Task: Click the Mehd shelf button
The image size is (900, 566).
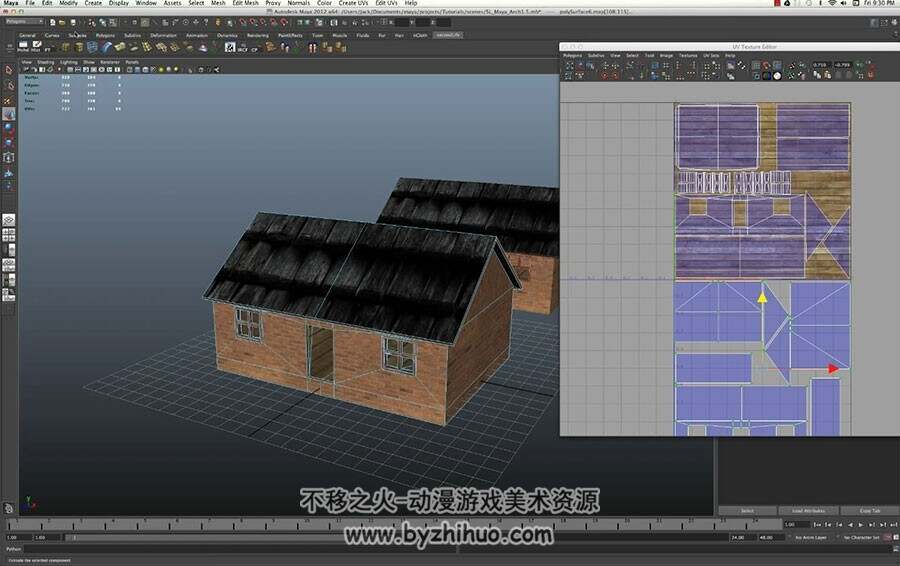Action: [x=23, y=47]
